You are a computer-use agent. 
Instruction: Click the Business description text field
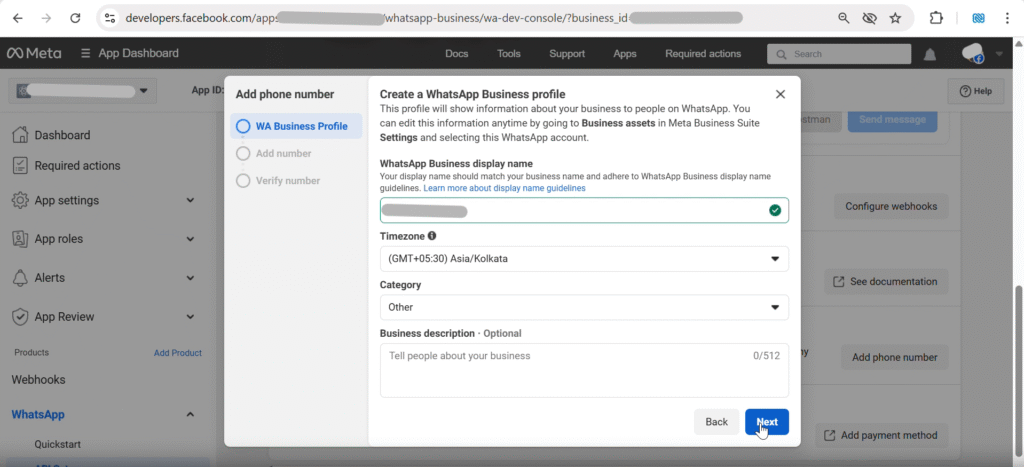[x=584, y=371]
